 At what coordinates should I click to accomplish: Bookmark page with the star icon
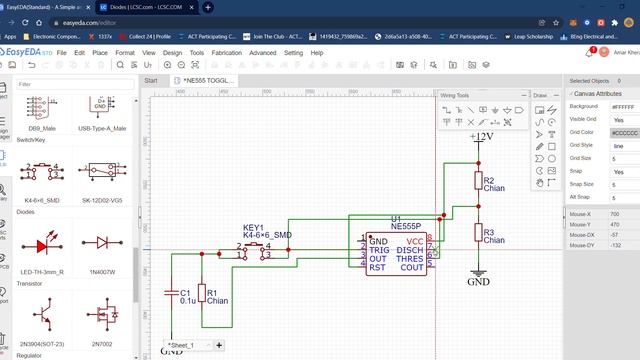point(556,23)
